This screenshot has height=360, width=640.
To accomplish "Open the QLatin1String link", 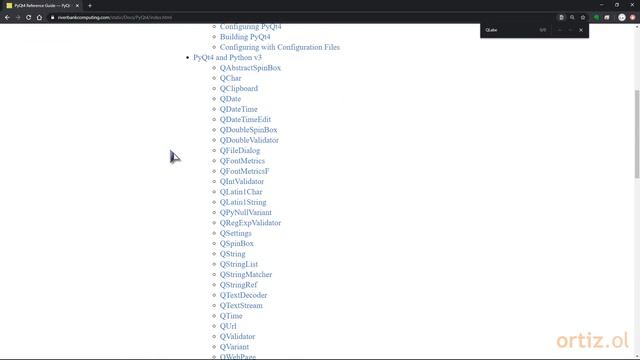I will tap(243, 202).
